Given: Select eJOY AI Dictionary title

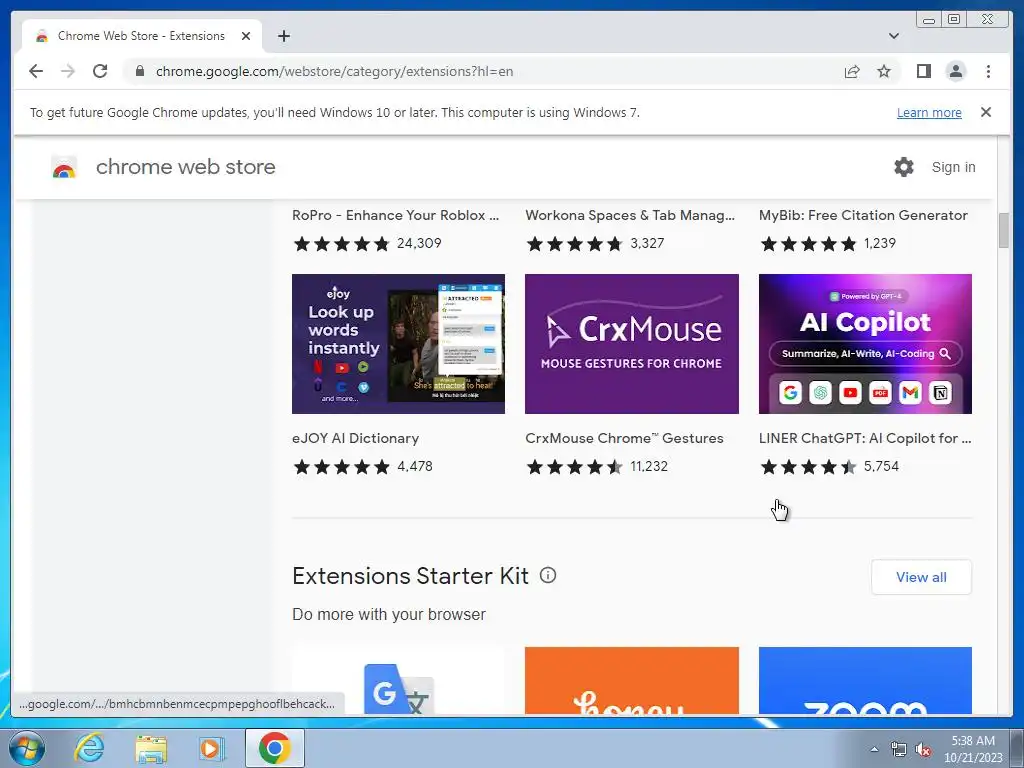Looking at the screenshot, I should [355, 438].
